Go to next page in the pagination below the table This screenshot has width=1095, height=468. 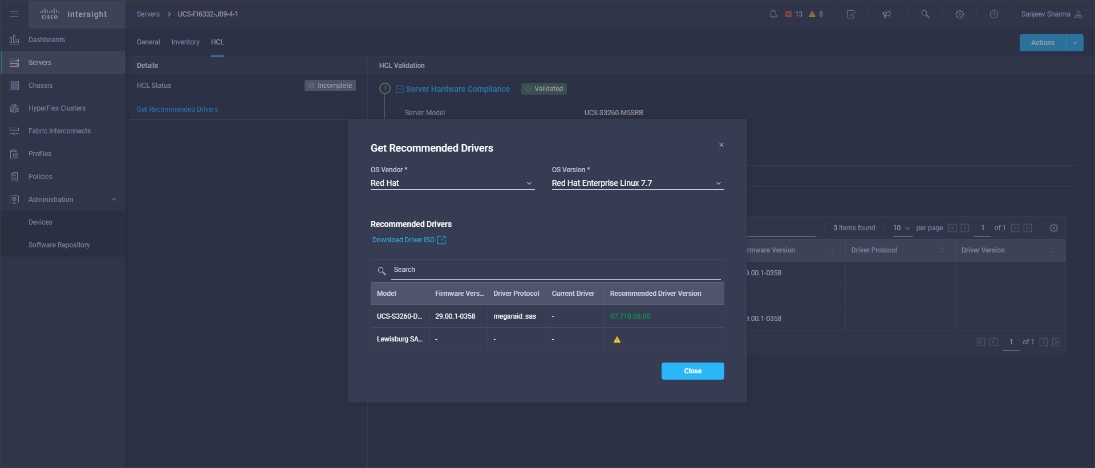[1043, 342]
